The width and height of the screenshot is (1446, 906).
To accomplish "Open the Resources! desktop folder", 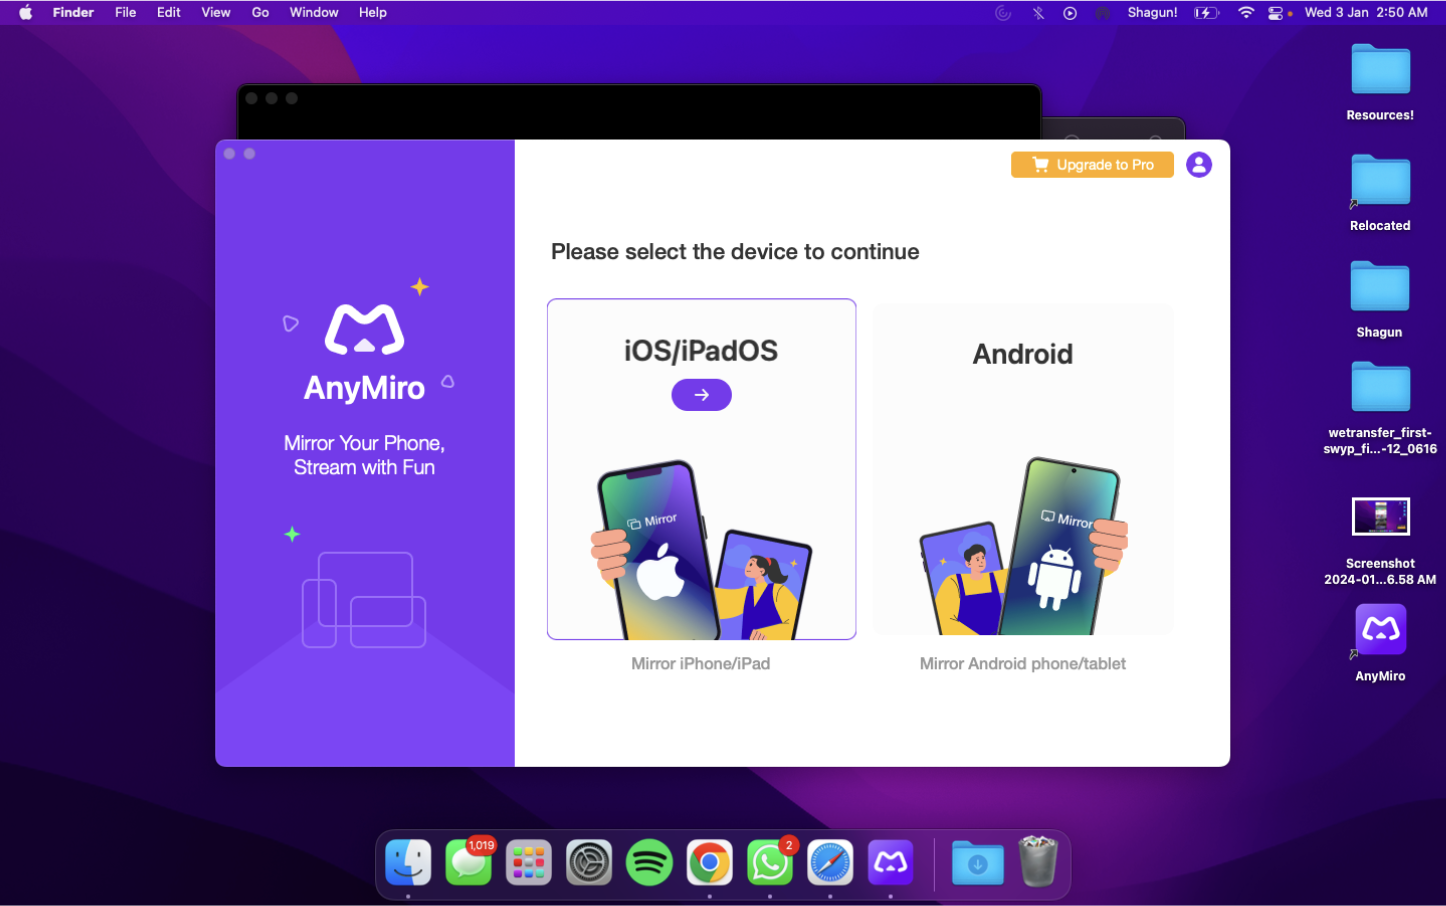I will (1380, 70).
